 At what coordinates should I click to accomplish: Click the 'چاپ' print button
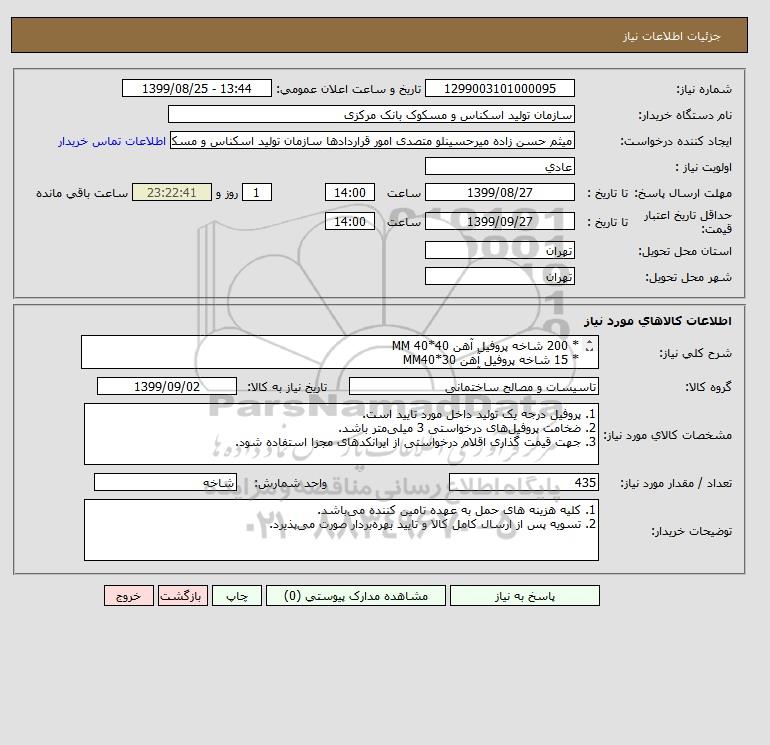pos(237,596)
